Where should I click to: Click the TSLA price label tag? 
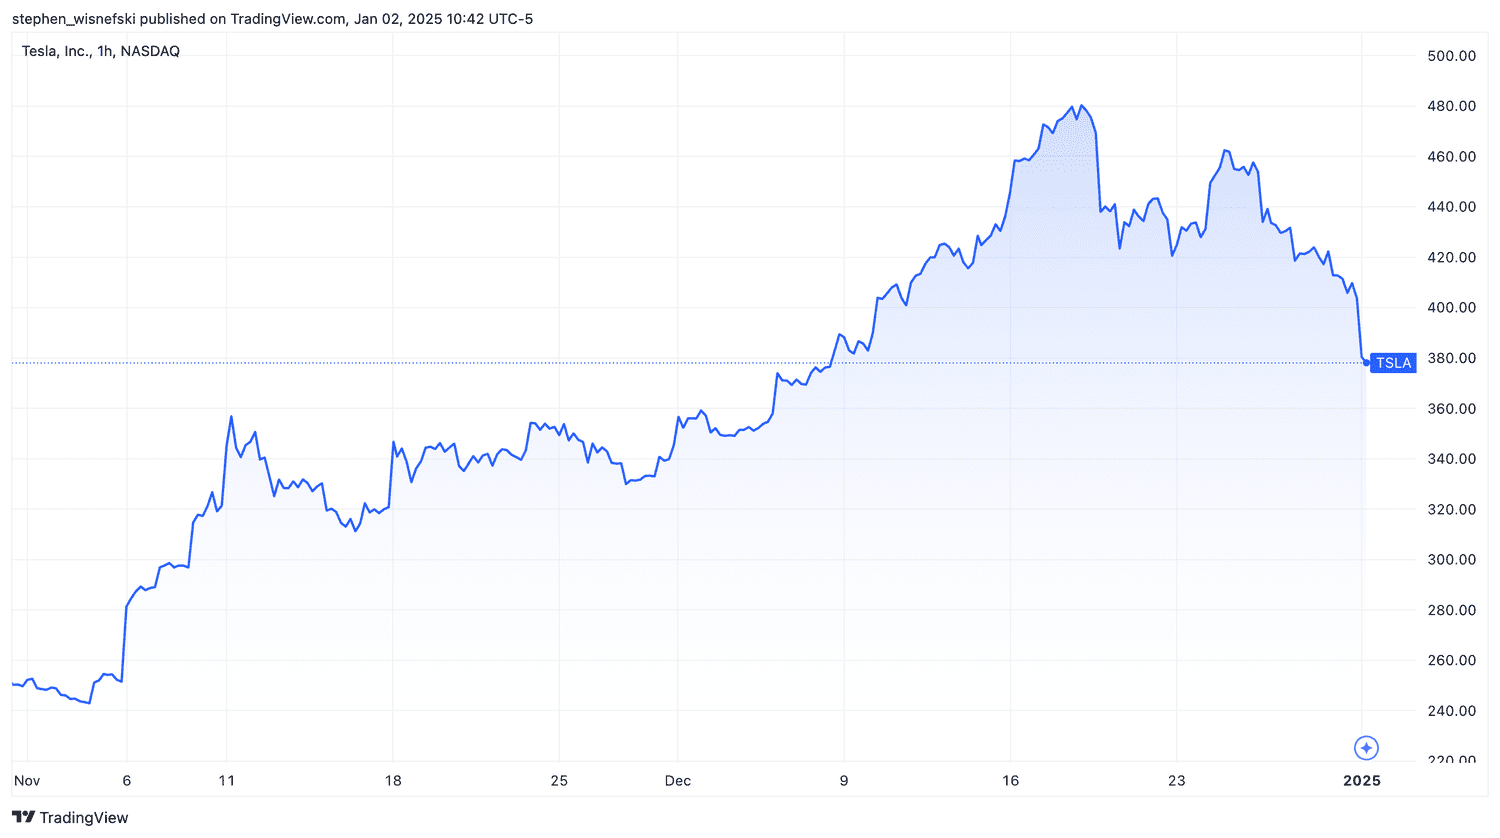pyautogui.click(x=1393, y=363)
